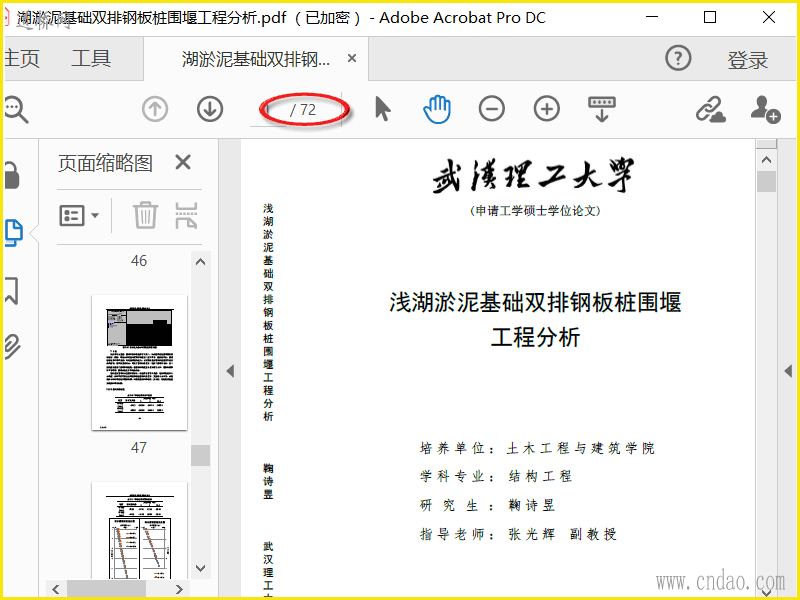Click document scroll up arrow
This screenshot has height=600, width=800.
(766, 160)
